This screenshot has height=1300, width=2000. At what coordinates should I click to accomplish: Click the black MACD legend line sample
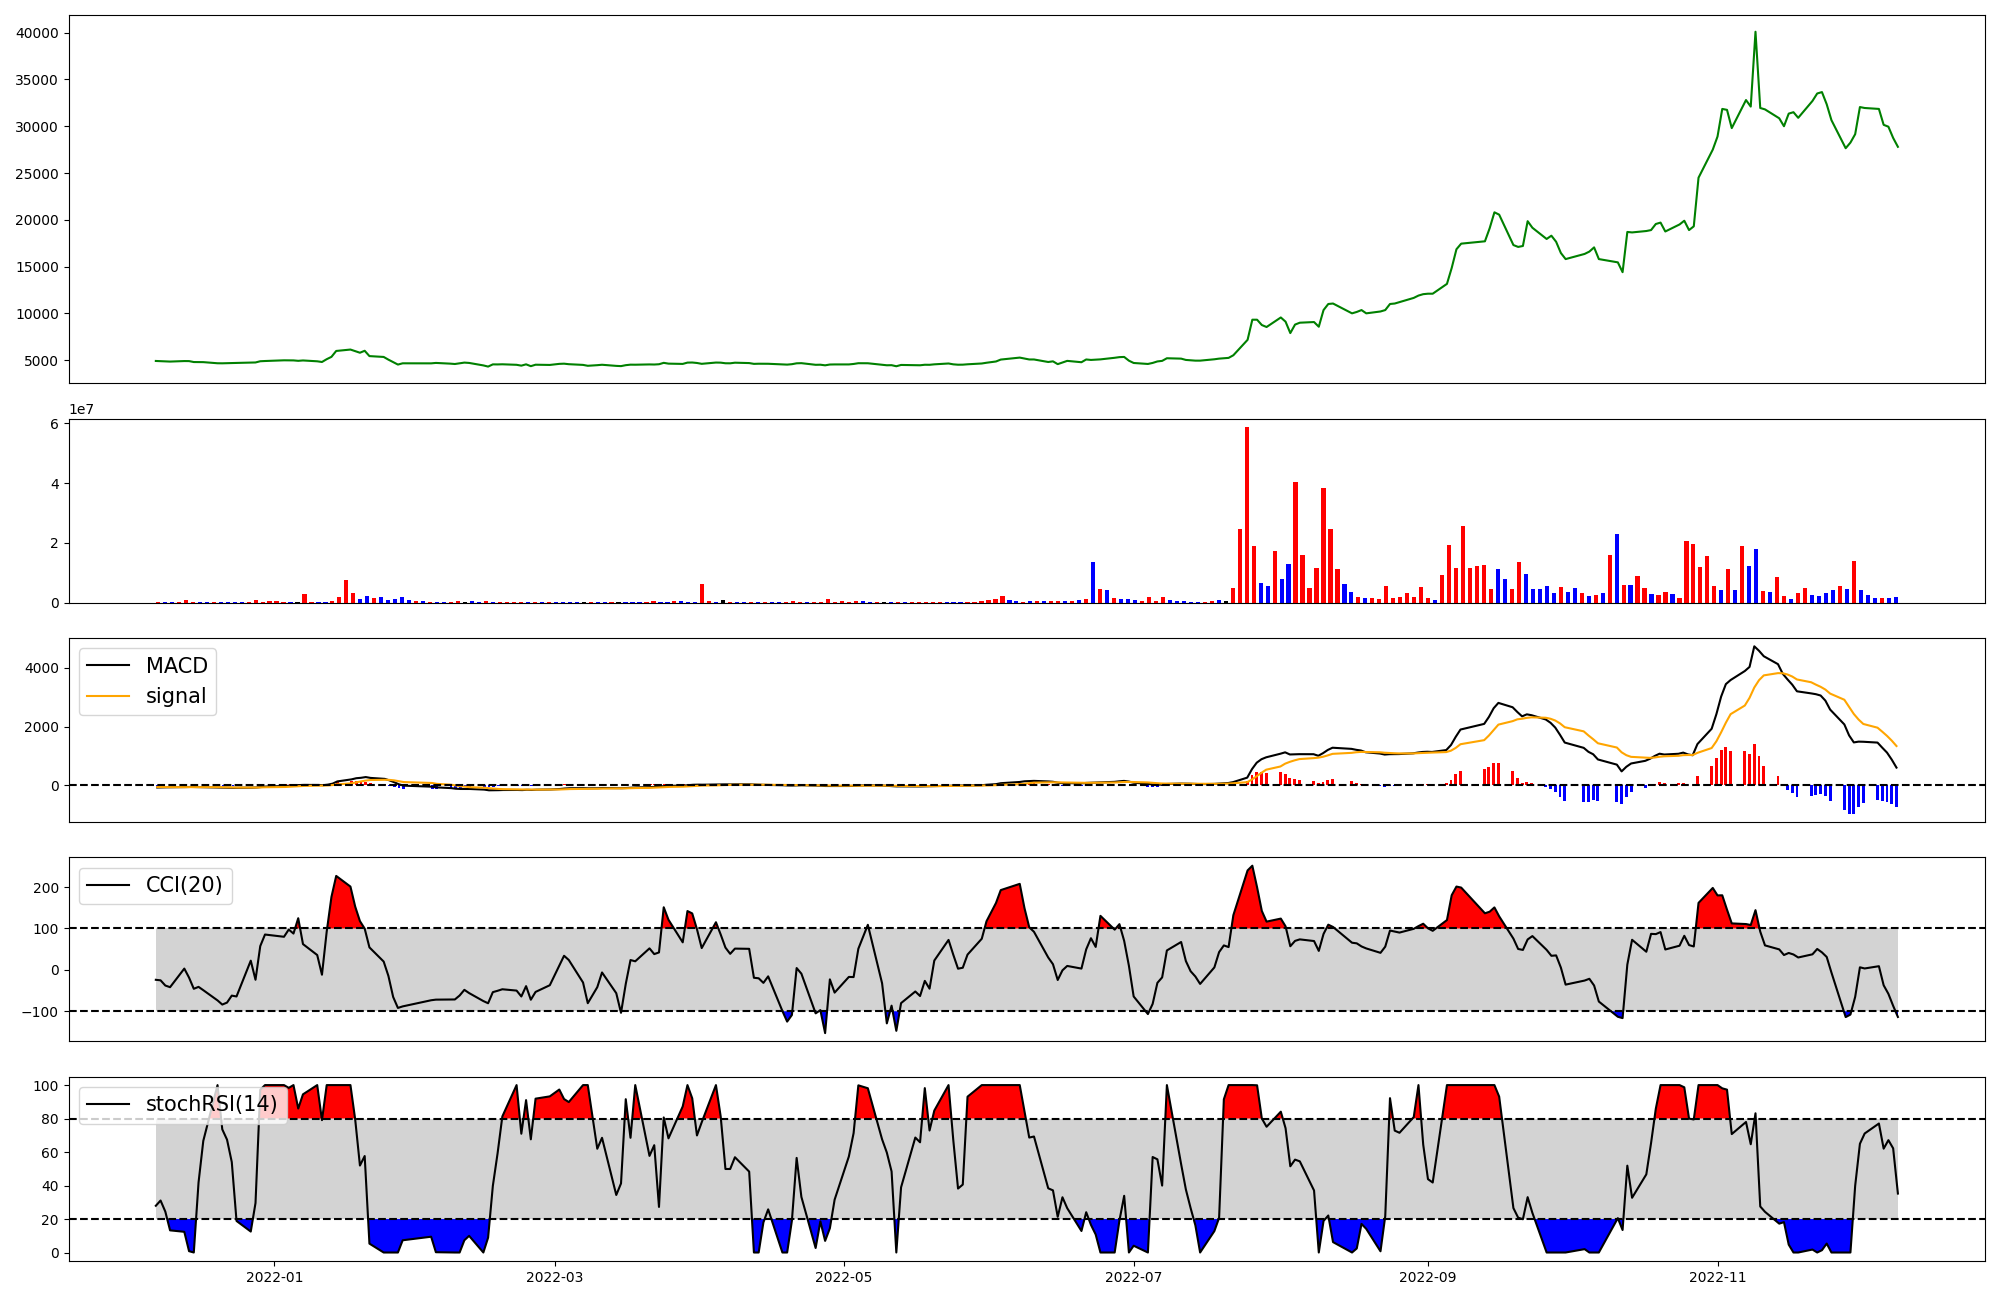click(108, 666)
